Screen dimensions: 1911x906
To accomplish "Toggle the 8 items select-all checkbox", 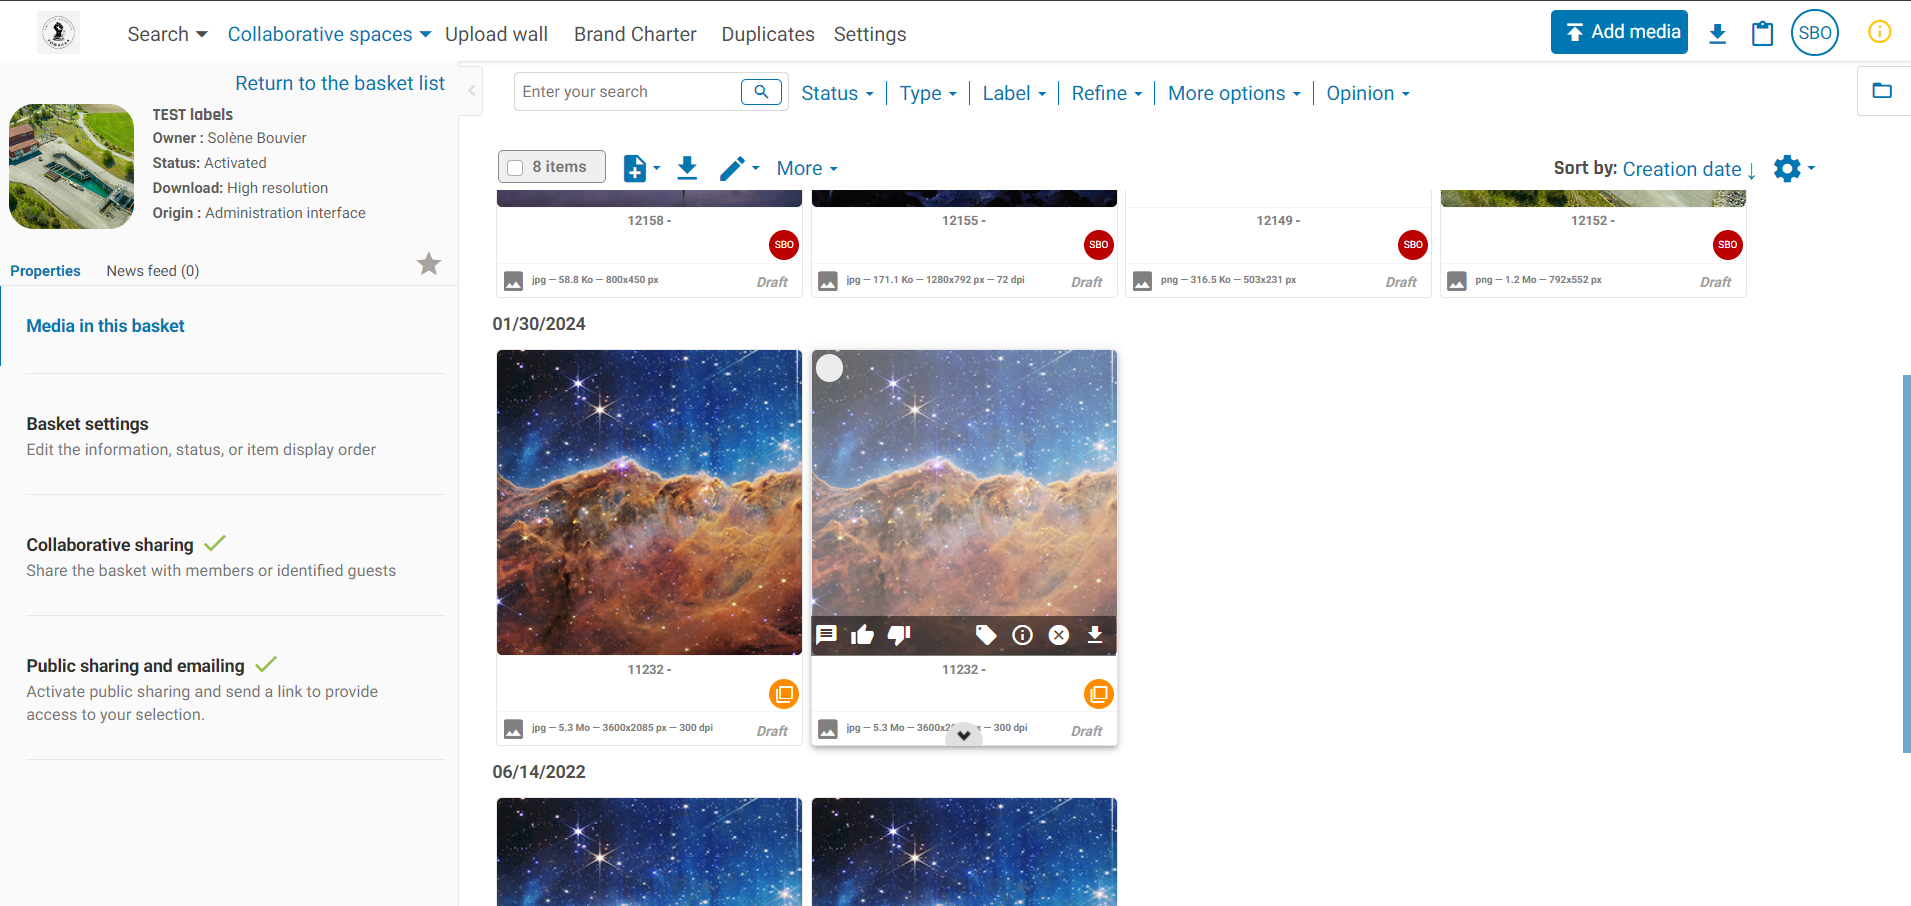I will coord(515,168).
